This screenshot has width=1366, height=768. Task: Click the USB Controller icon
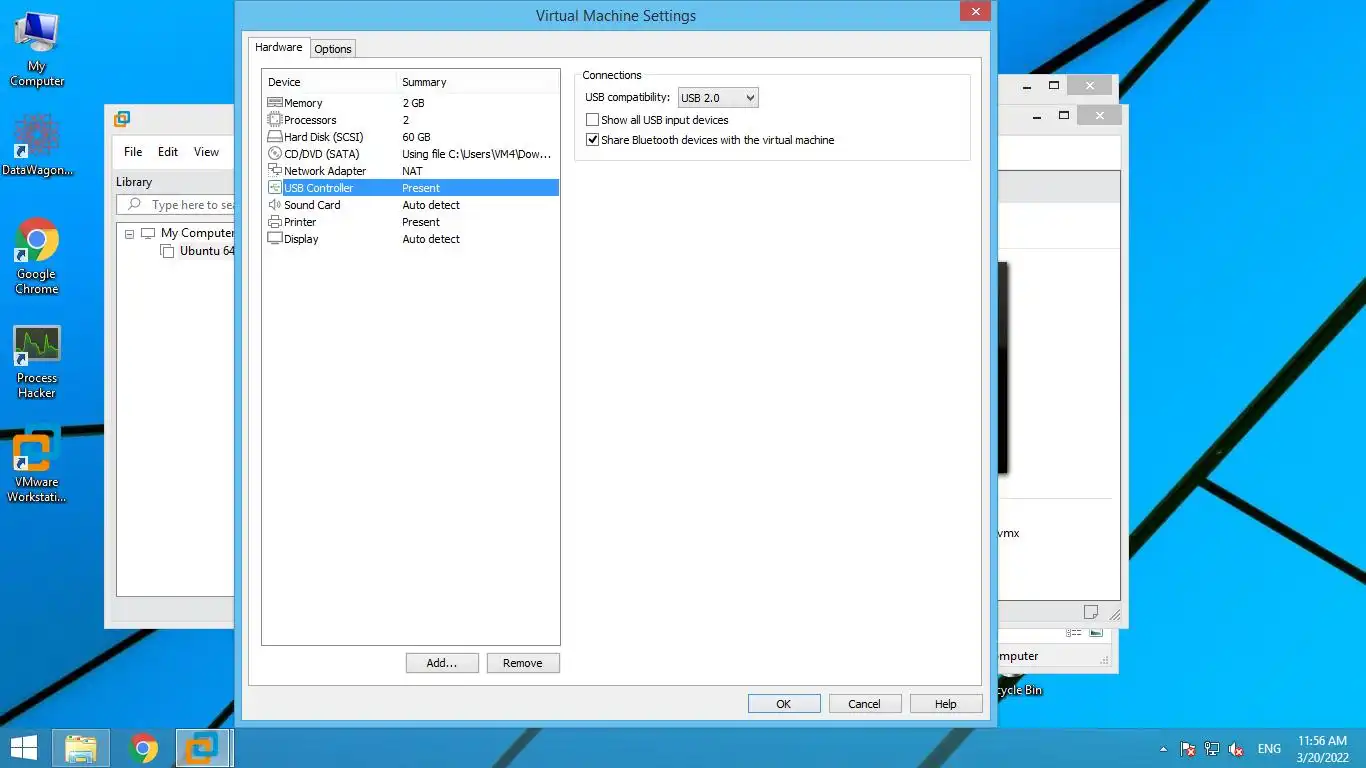pos(275,188)
